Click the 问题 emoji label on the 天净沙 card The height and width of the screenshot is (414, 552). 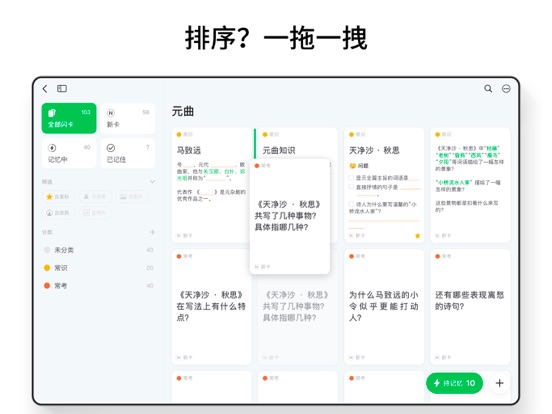359,165
